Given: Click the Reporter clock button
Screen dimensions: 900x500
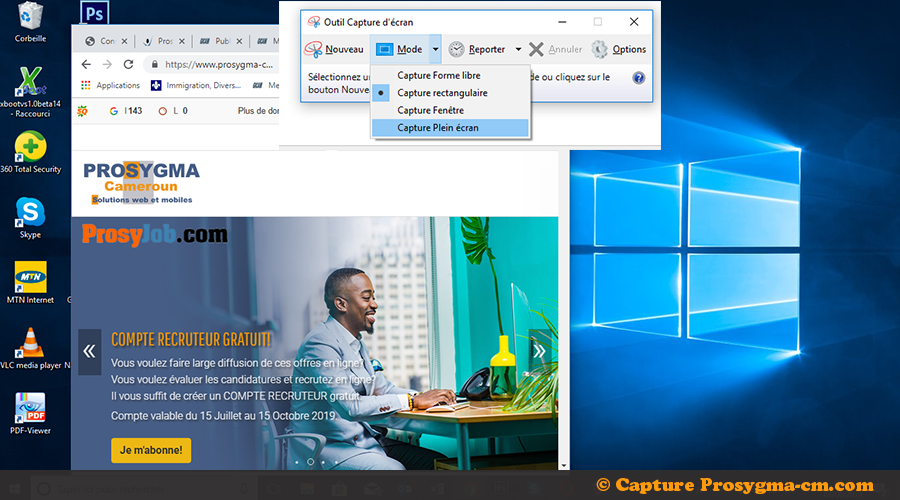Looking at the screenshot, I should coord(477,49).
